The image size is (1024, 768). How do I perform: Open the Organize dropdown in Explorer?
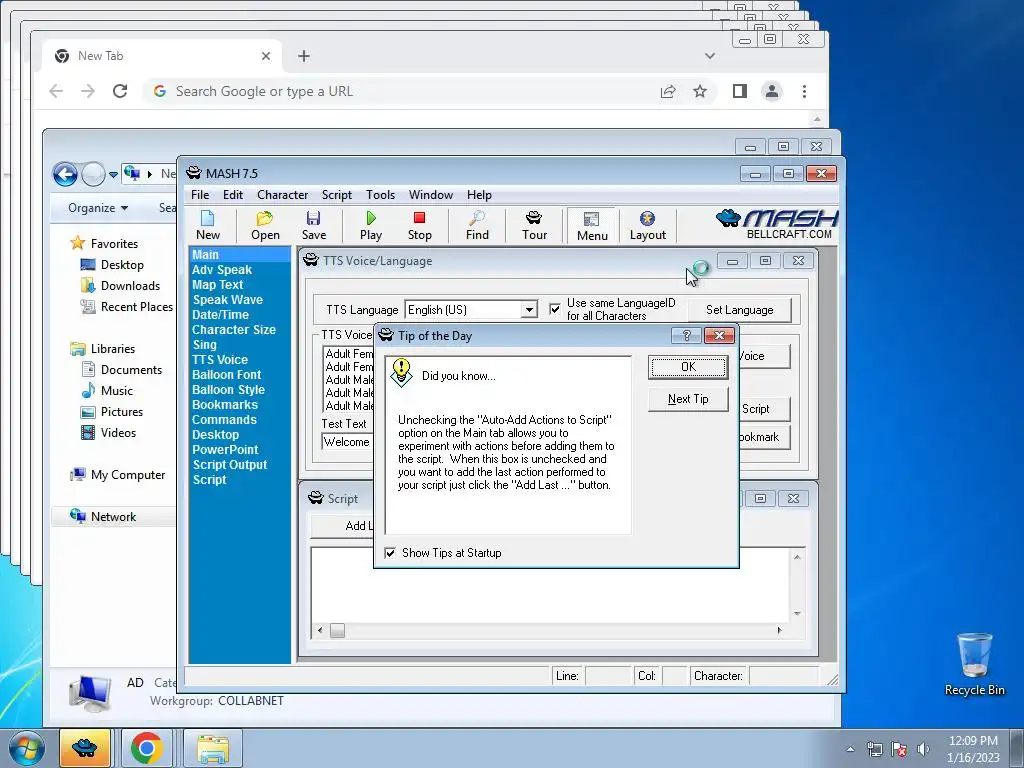98,208
